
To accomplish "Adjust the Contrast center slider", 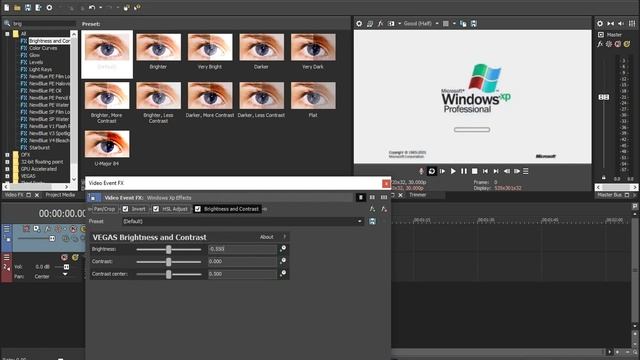I will pyautogui.click(x=169, y=274).
